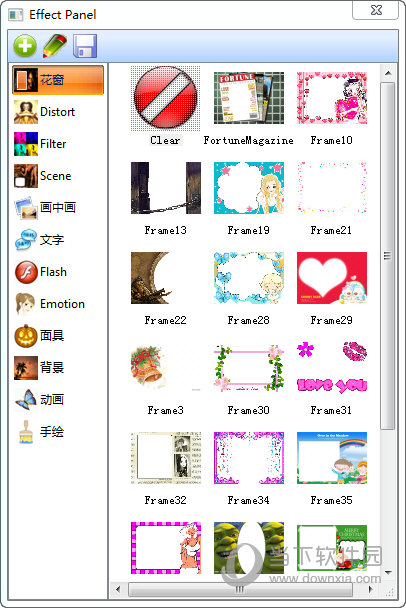This screenshot has width=406, height=608.
Task: Click the Frame13 label text
Action: (166, 230)
